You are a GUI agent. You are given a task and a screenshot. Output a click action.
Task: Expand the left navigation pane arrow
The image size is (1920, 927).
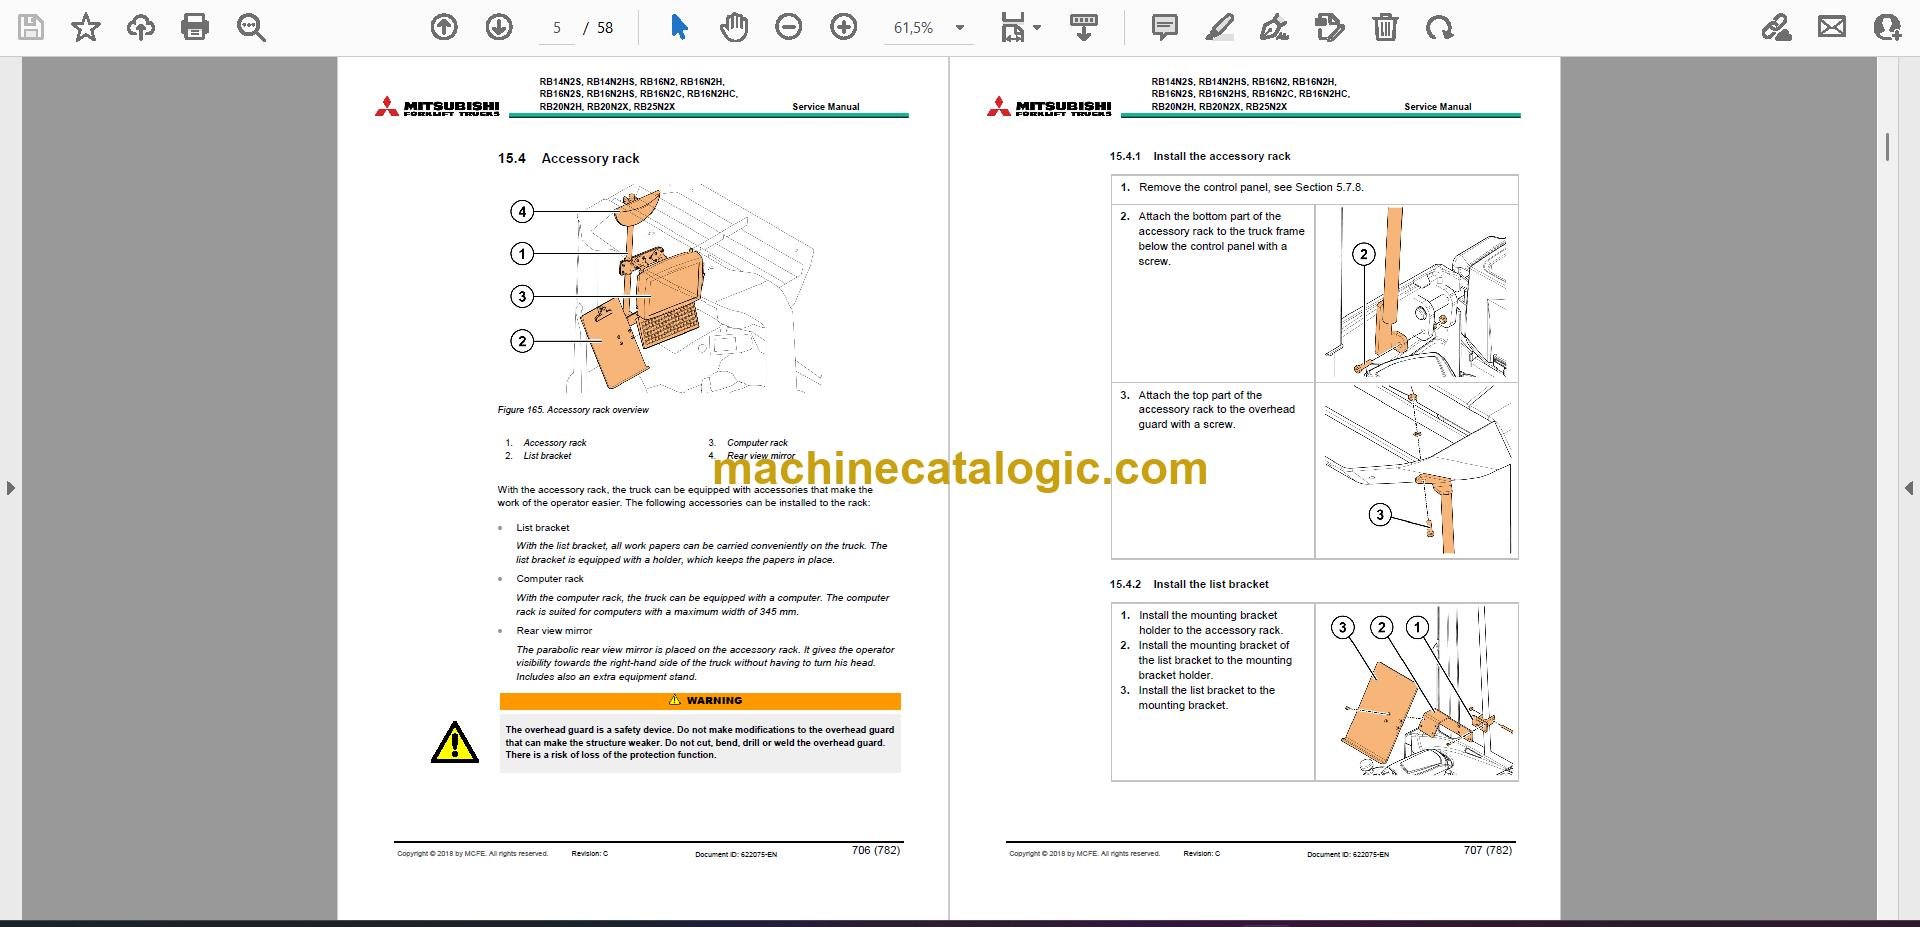pos(10,488)
